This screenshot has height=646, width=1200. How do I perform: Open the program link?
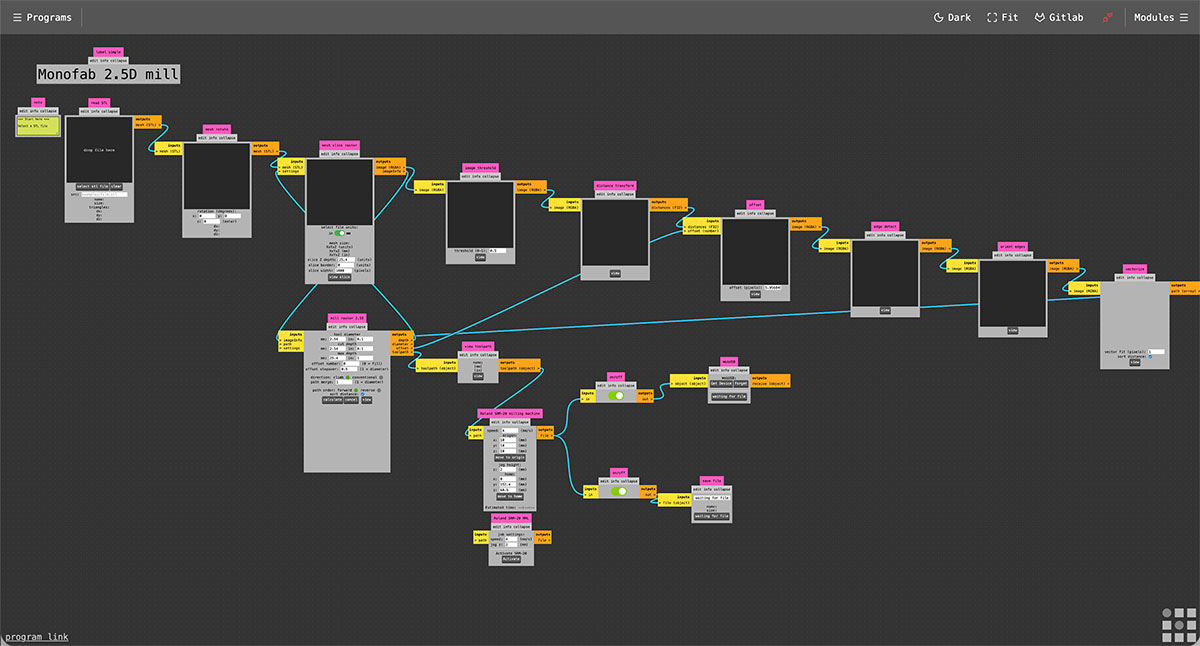pos(36,637)
